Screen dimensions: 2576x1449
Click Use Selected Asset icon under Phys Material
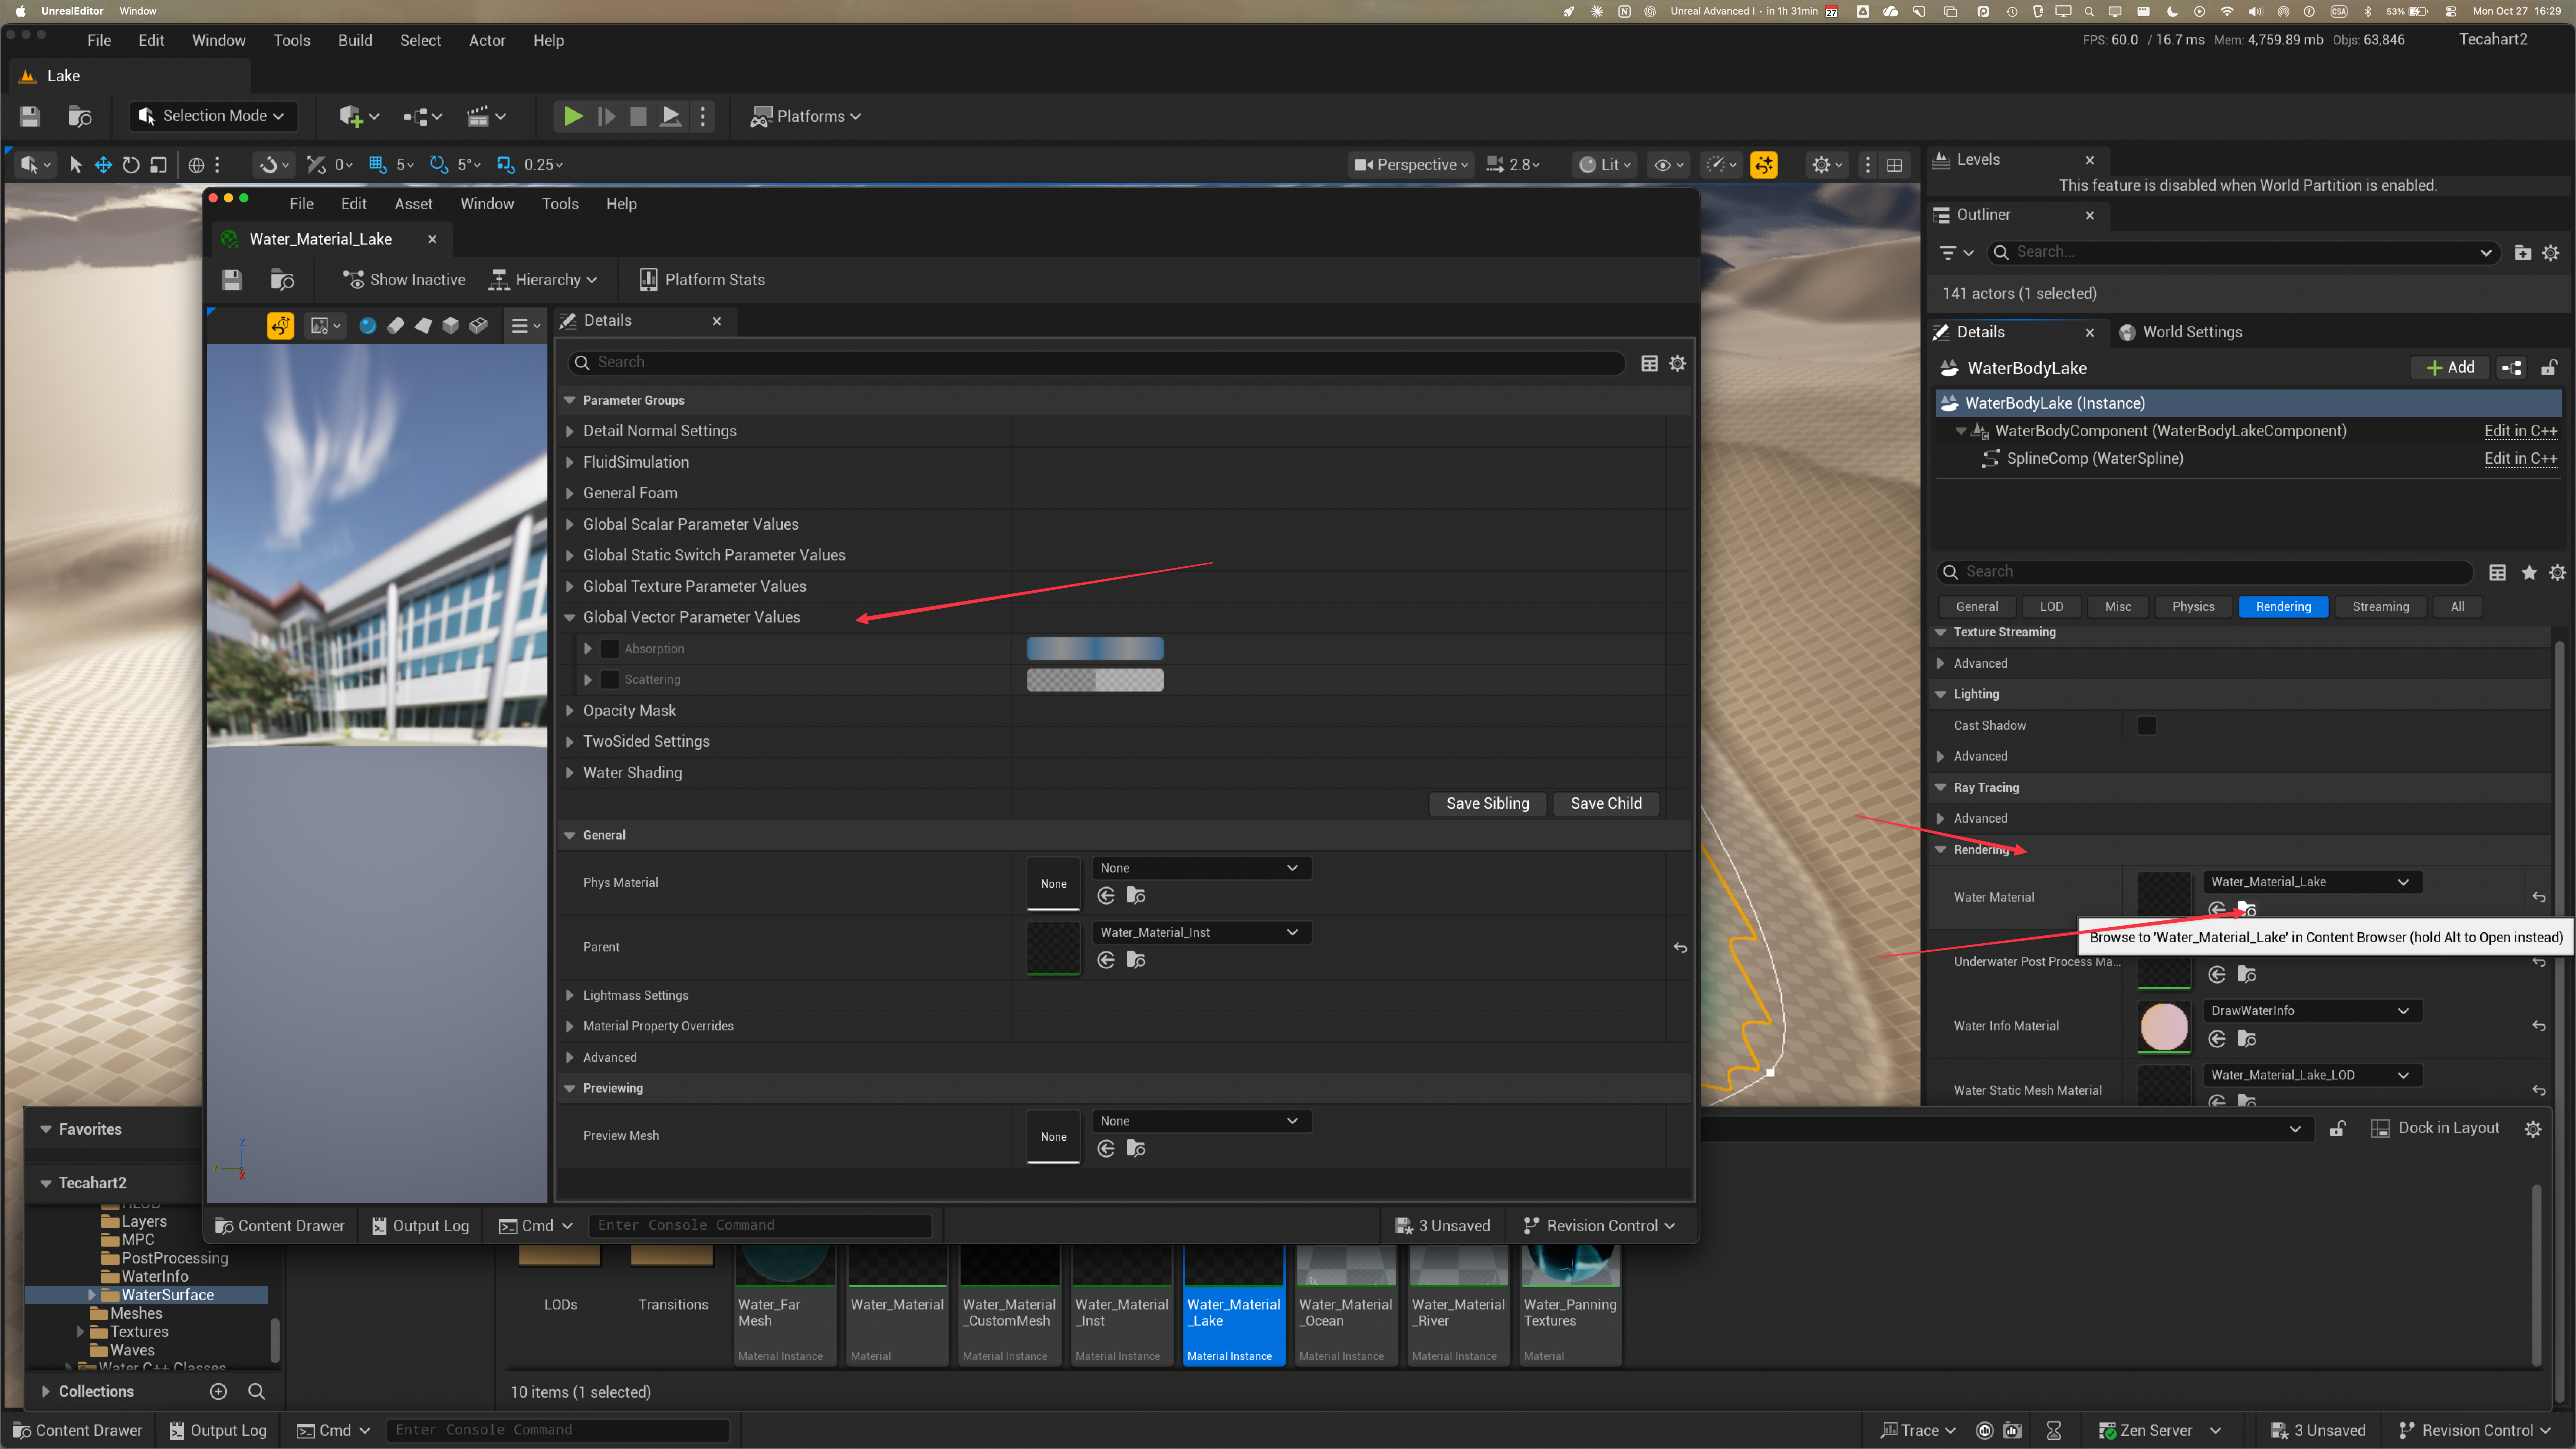point(1106,896)
